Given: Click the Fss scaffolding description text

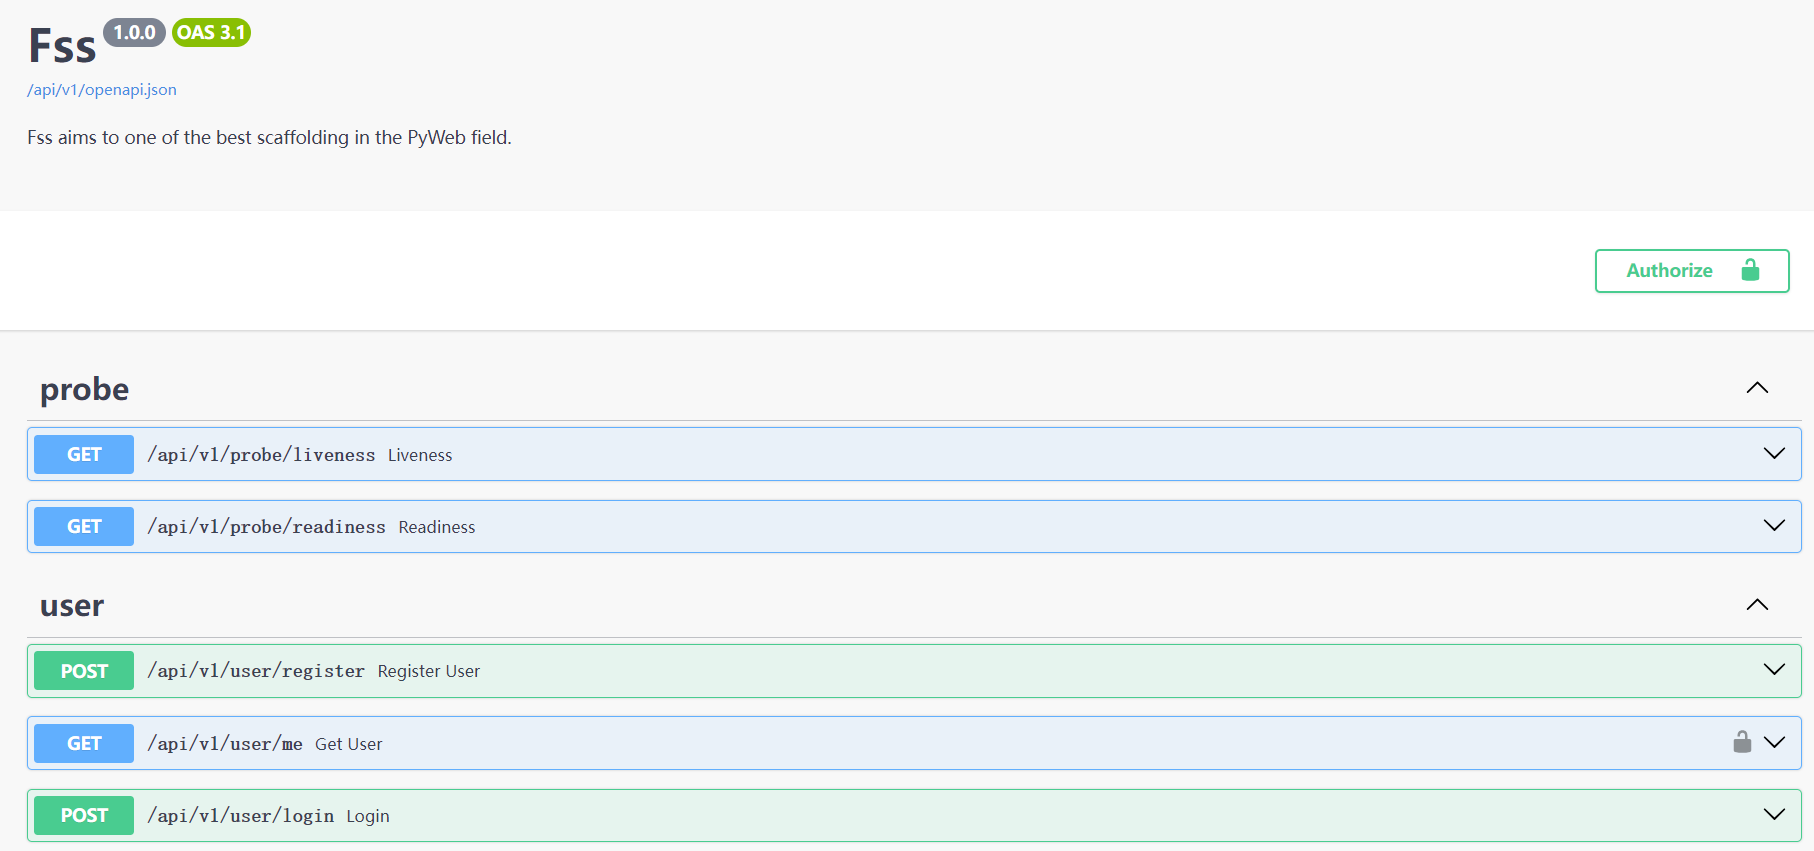Looking at the screenshot, I should point(269,137).
